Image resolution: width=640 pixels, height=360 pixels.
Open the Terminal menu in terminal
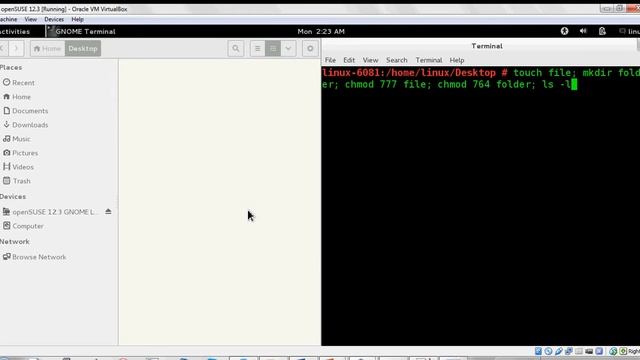tap(429, 60)
